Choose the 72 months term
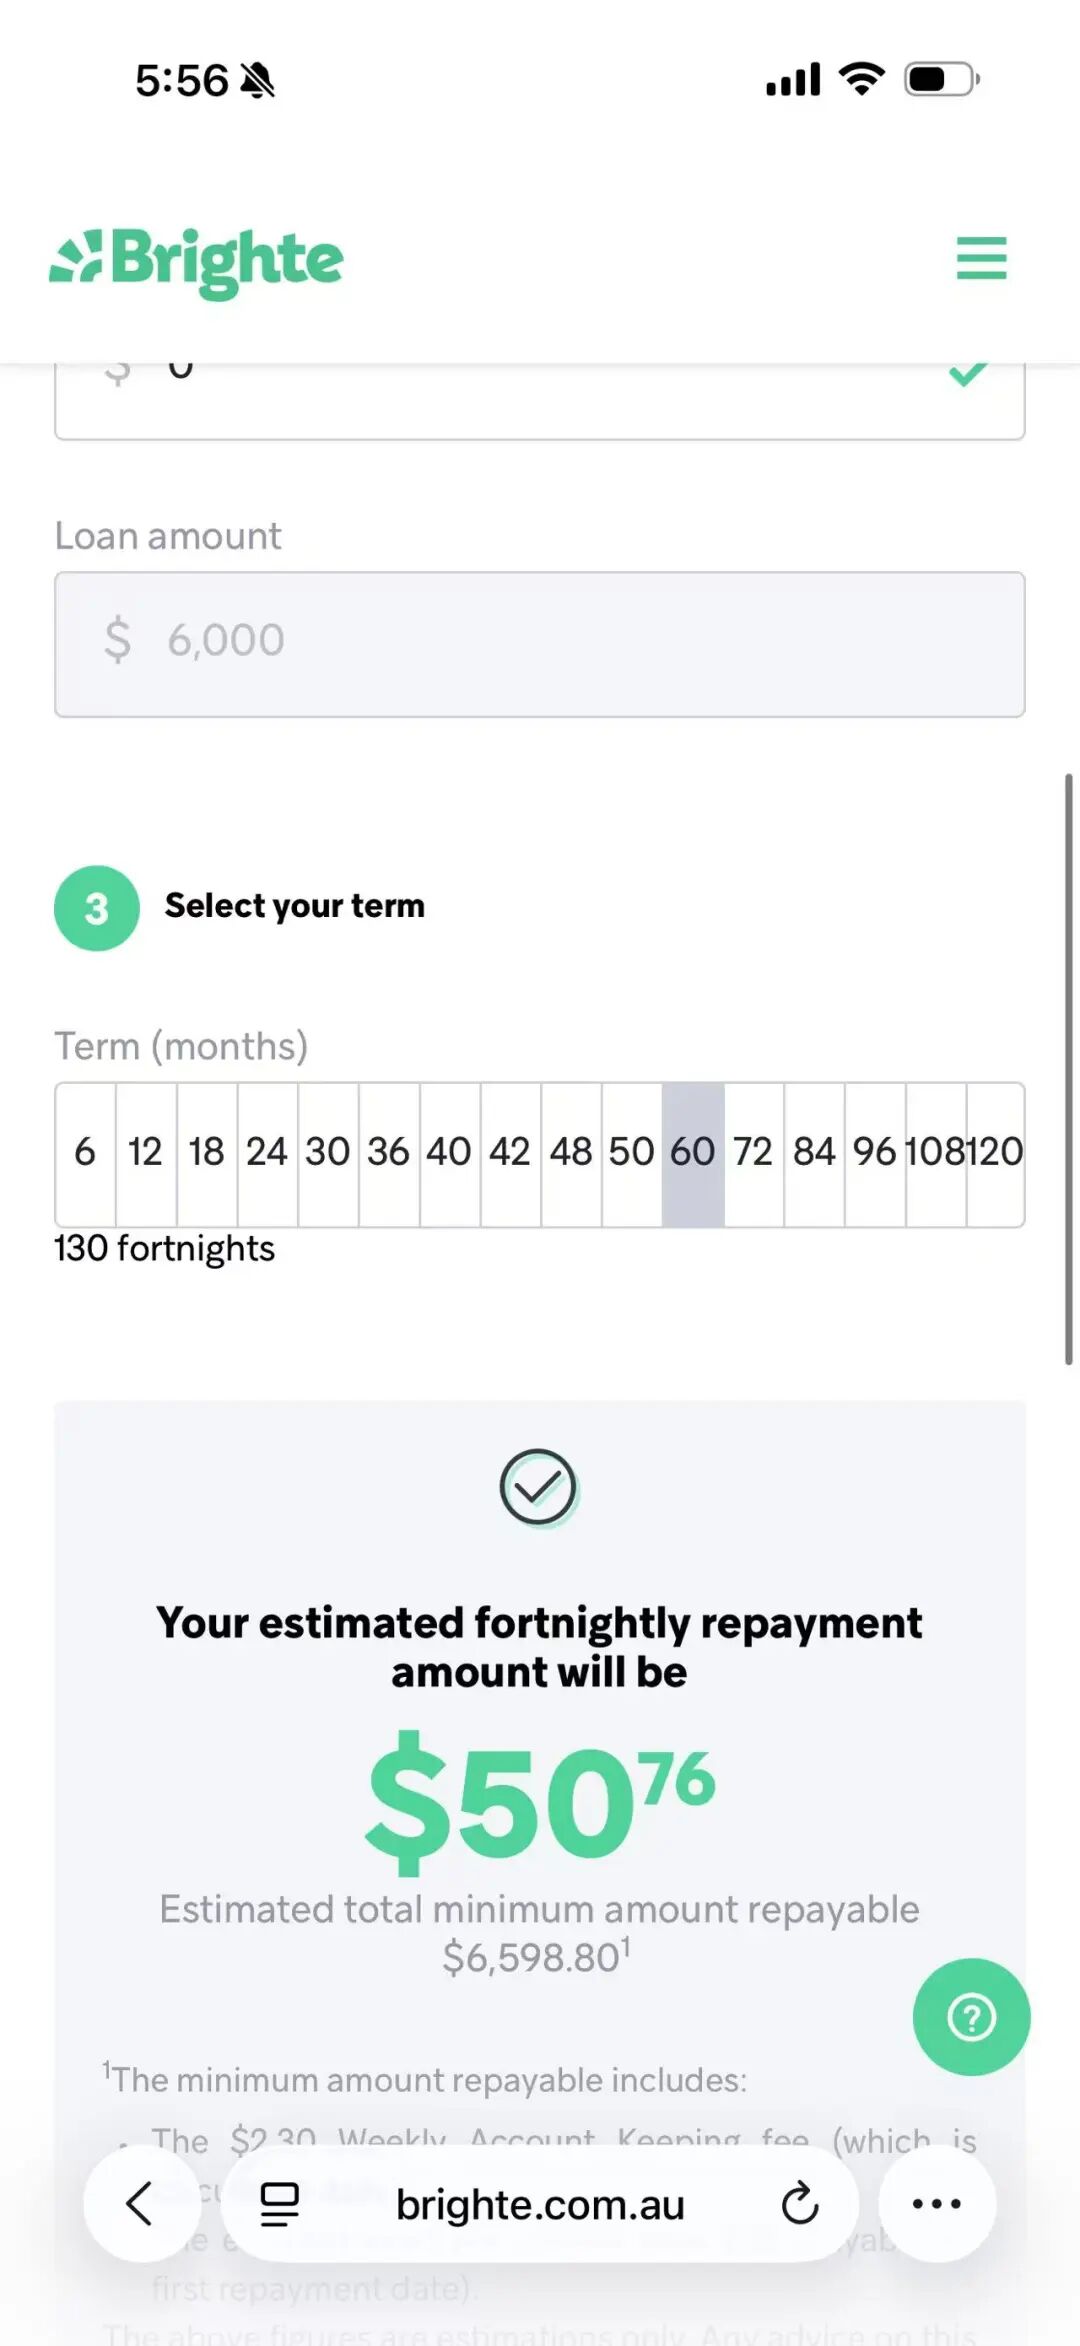Screen dimensions: 1080x2346 (753, 1153)
